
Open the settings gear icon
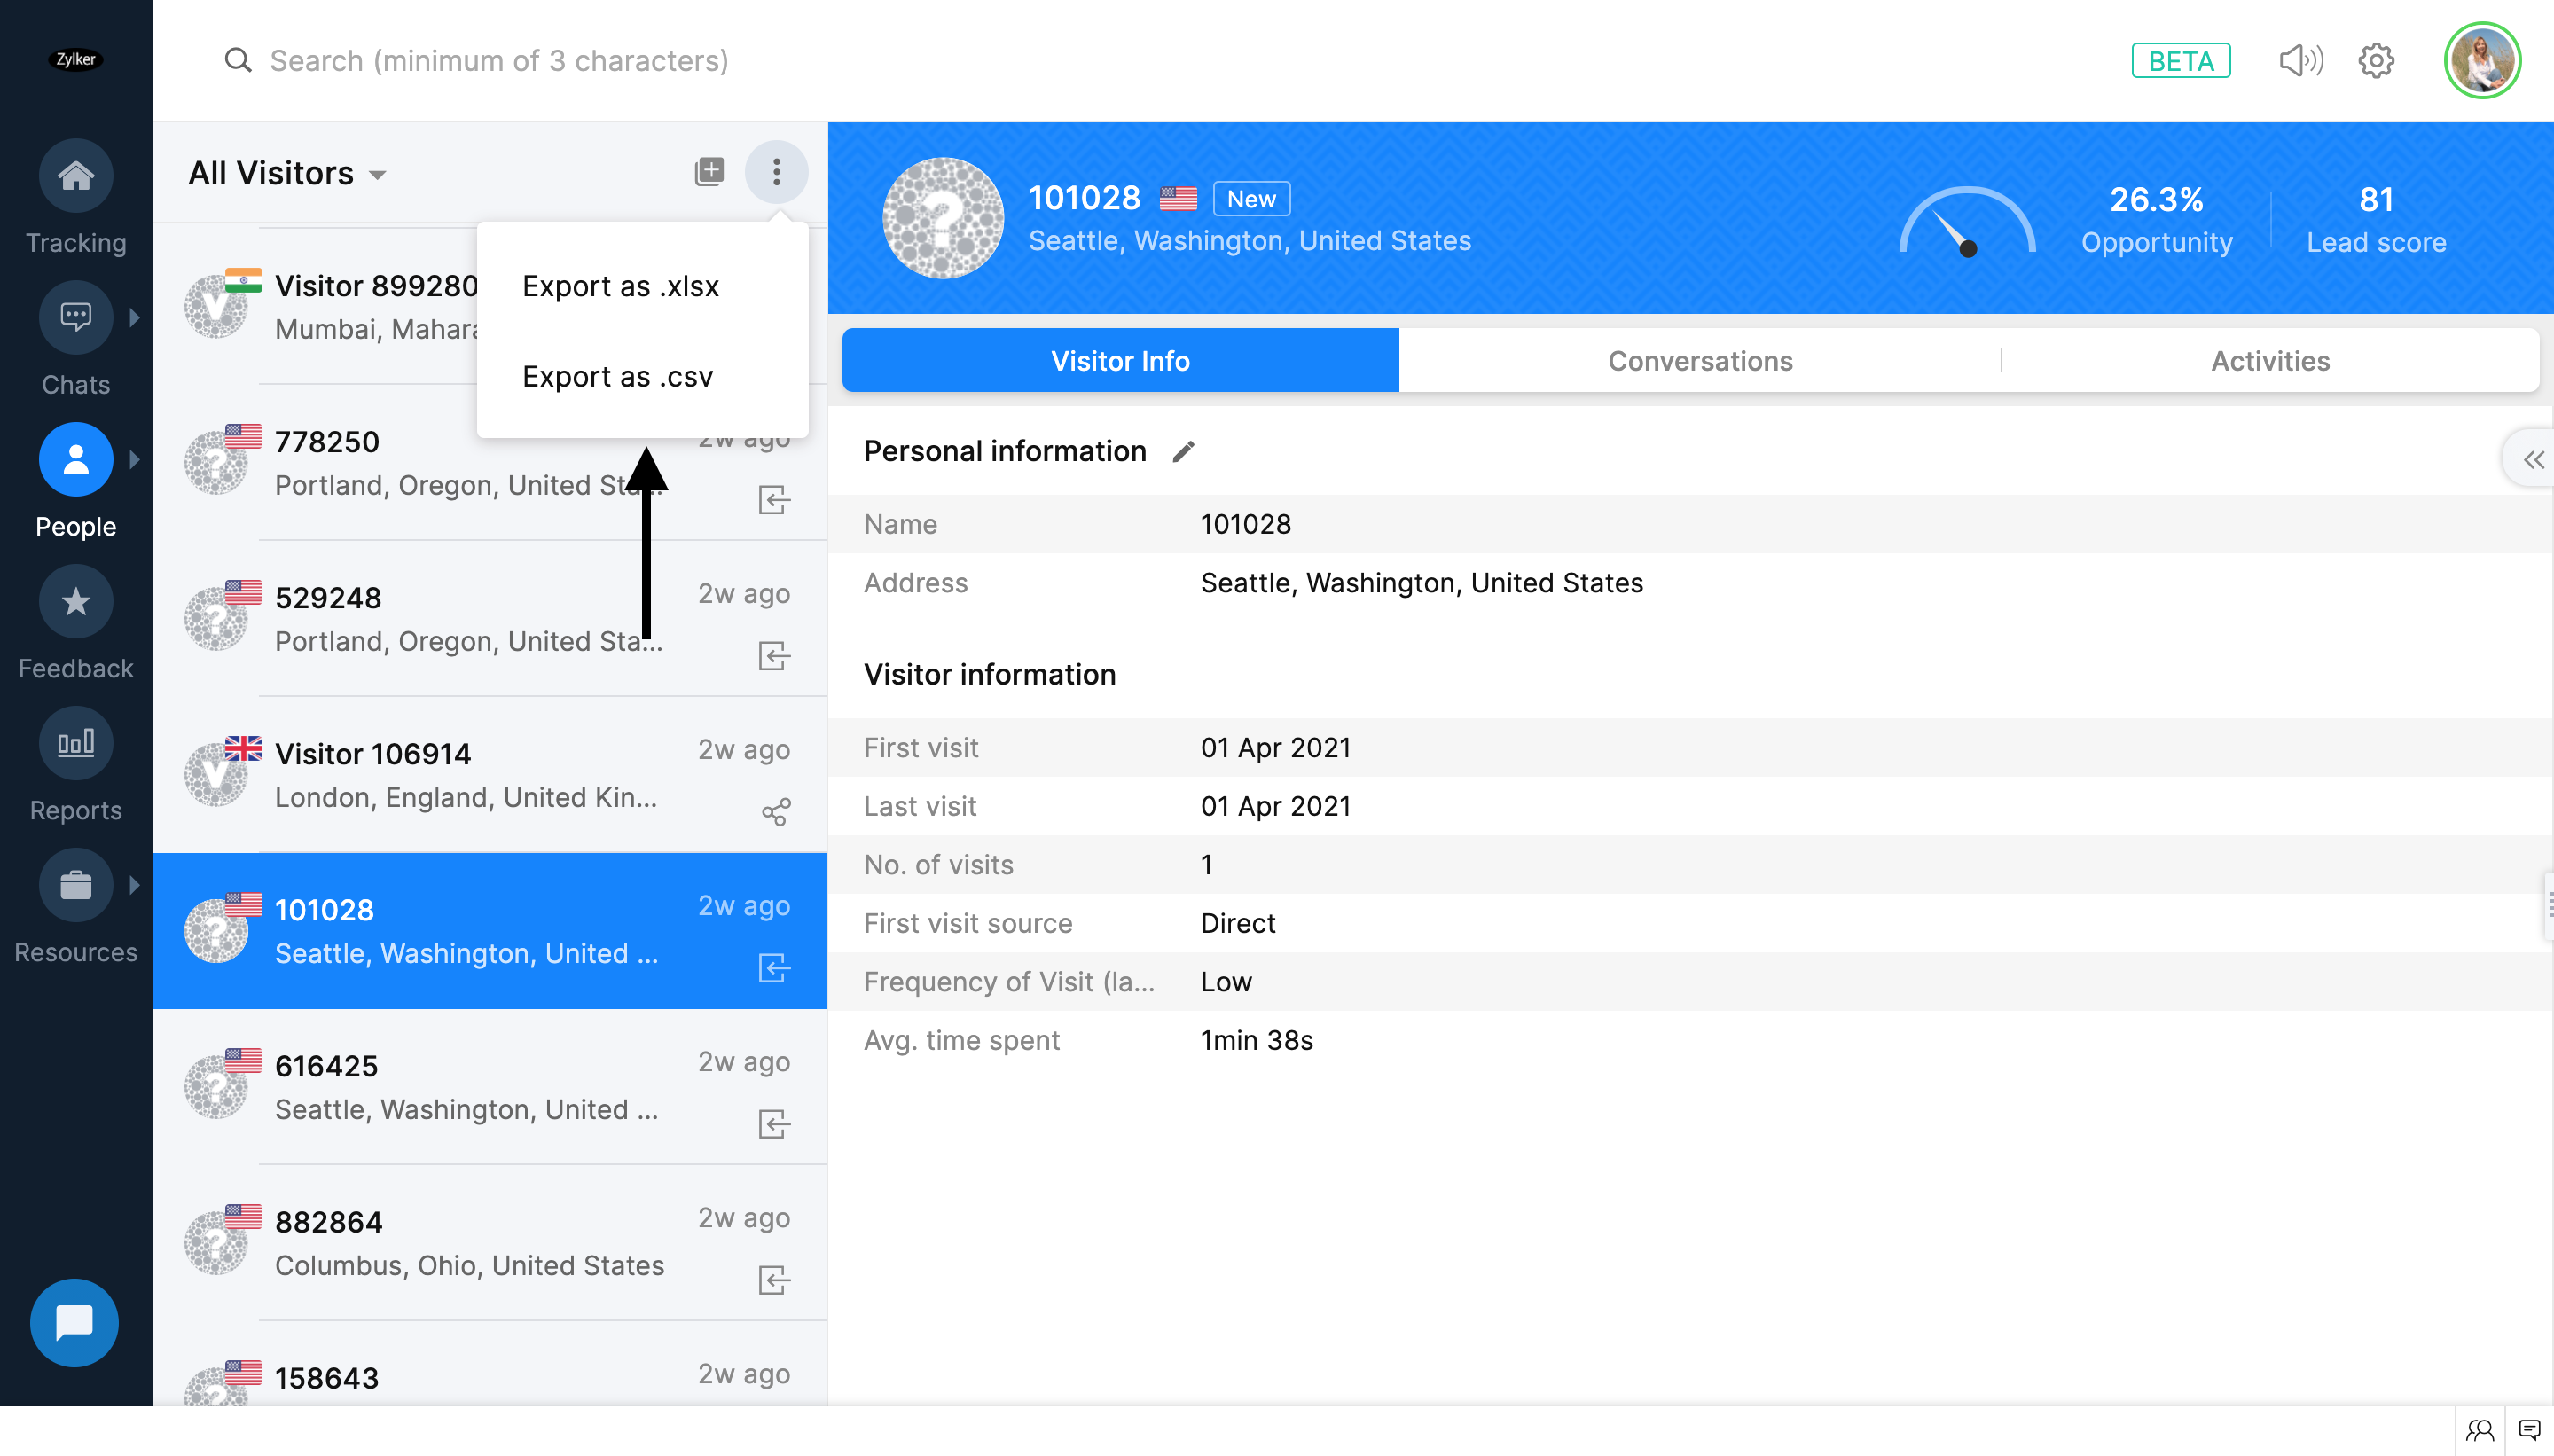point(2376,61)
